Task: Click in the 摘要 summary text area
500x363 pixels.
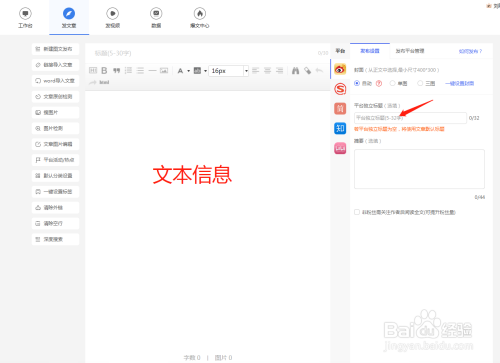Action: click(x=419, y=169)
